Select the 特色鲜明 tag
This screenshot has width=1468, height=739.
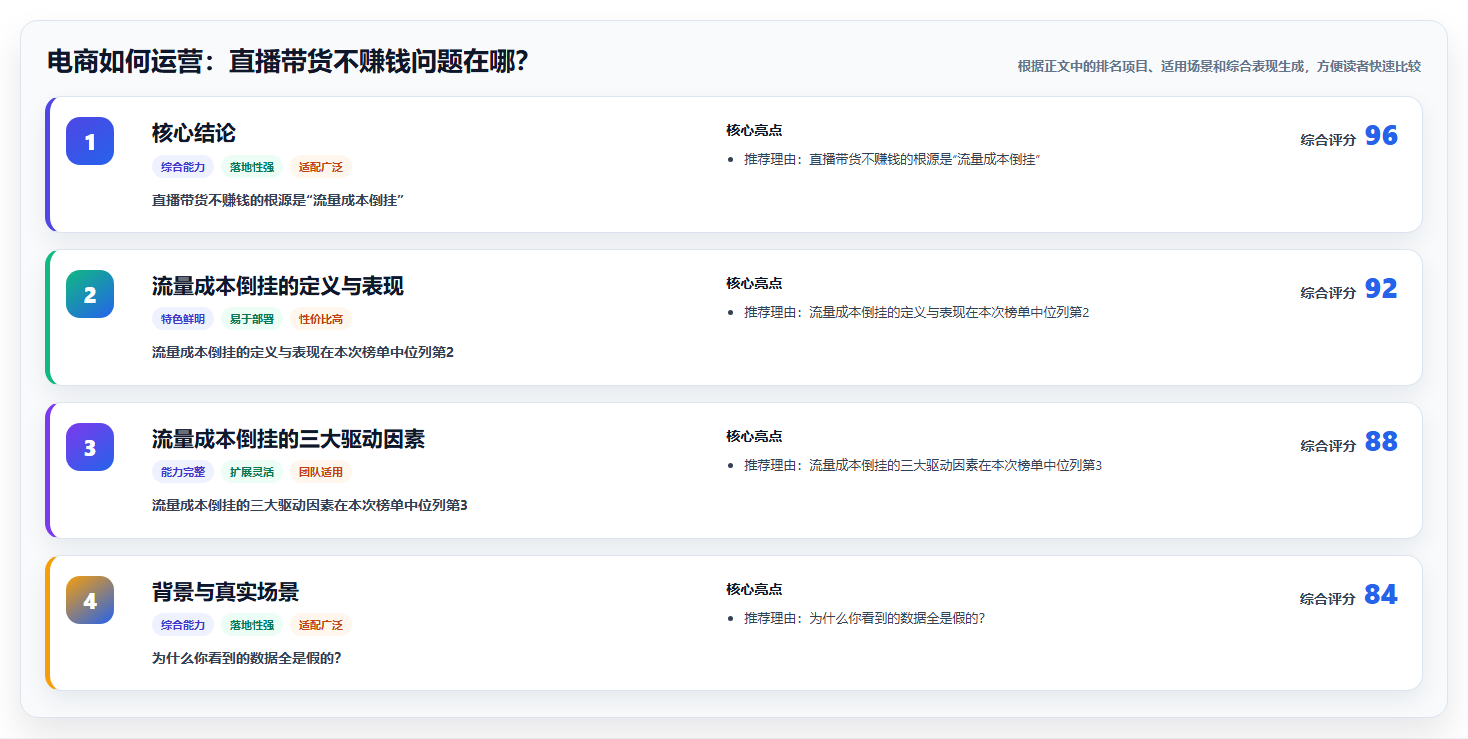(x=183, y=320)
